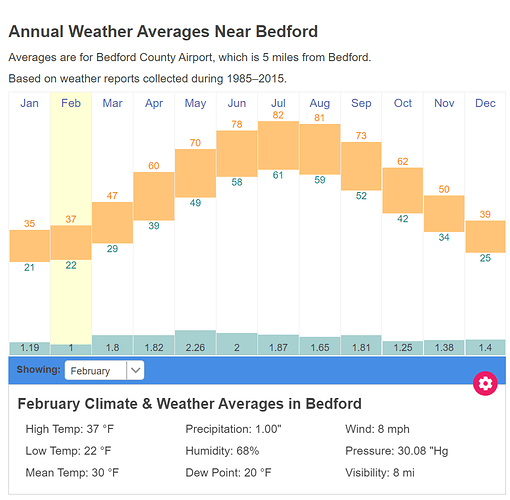Select the Feb month column header

71,103
